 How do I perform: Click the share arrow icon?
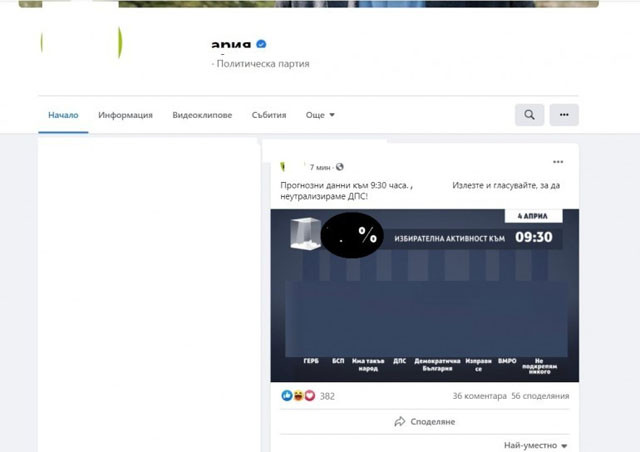coord(400,421)
